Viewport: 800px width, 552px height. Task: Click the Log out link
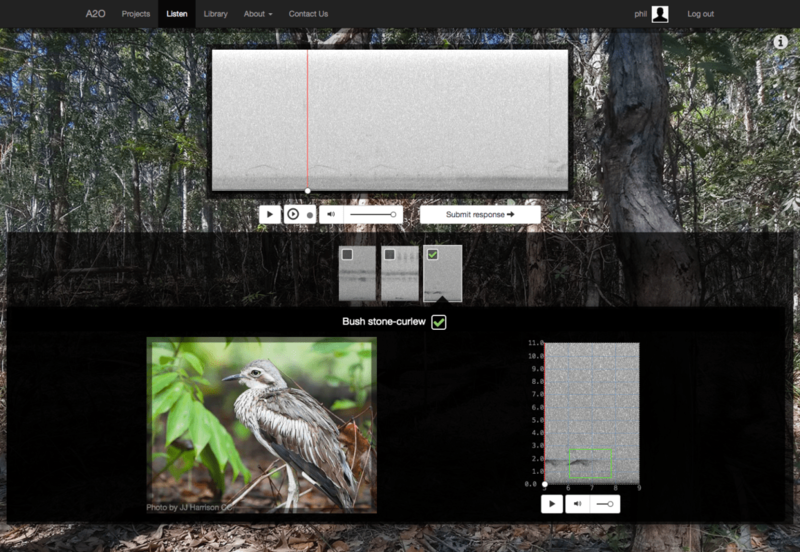pyautogui.click(x=700, y=14)
